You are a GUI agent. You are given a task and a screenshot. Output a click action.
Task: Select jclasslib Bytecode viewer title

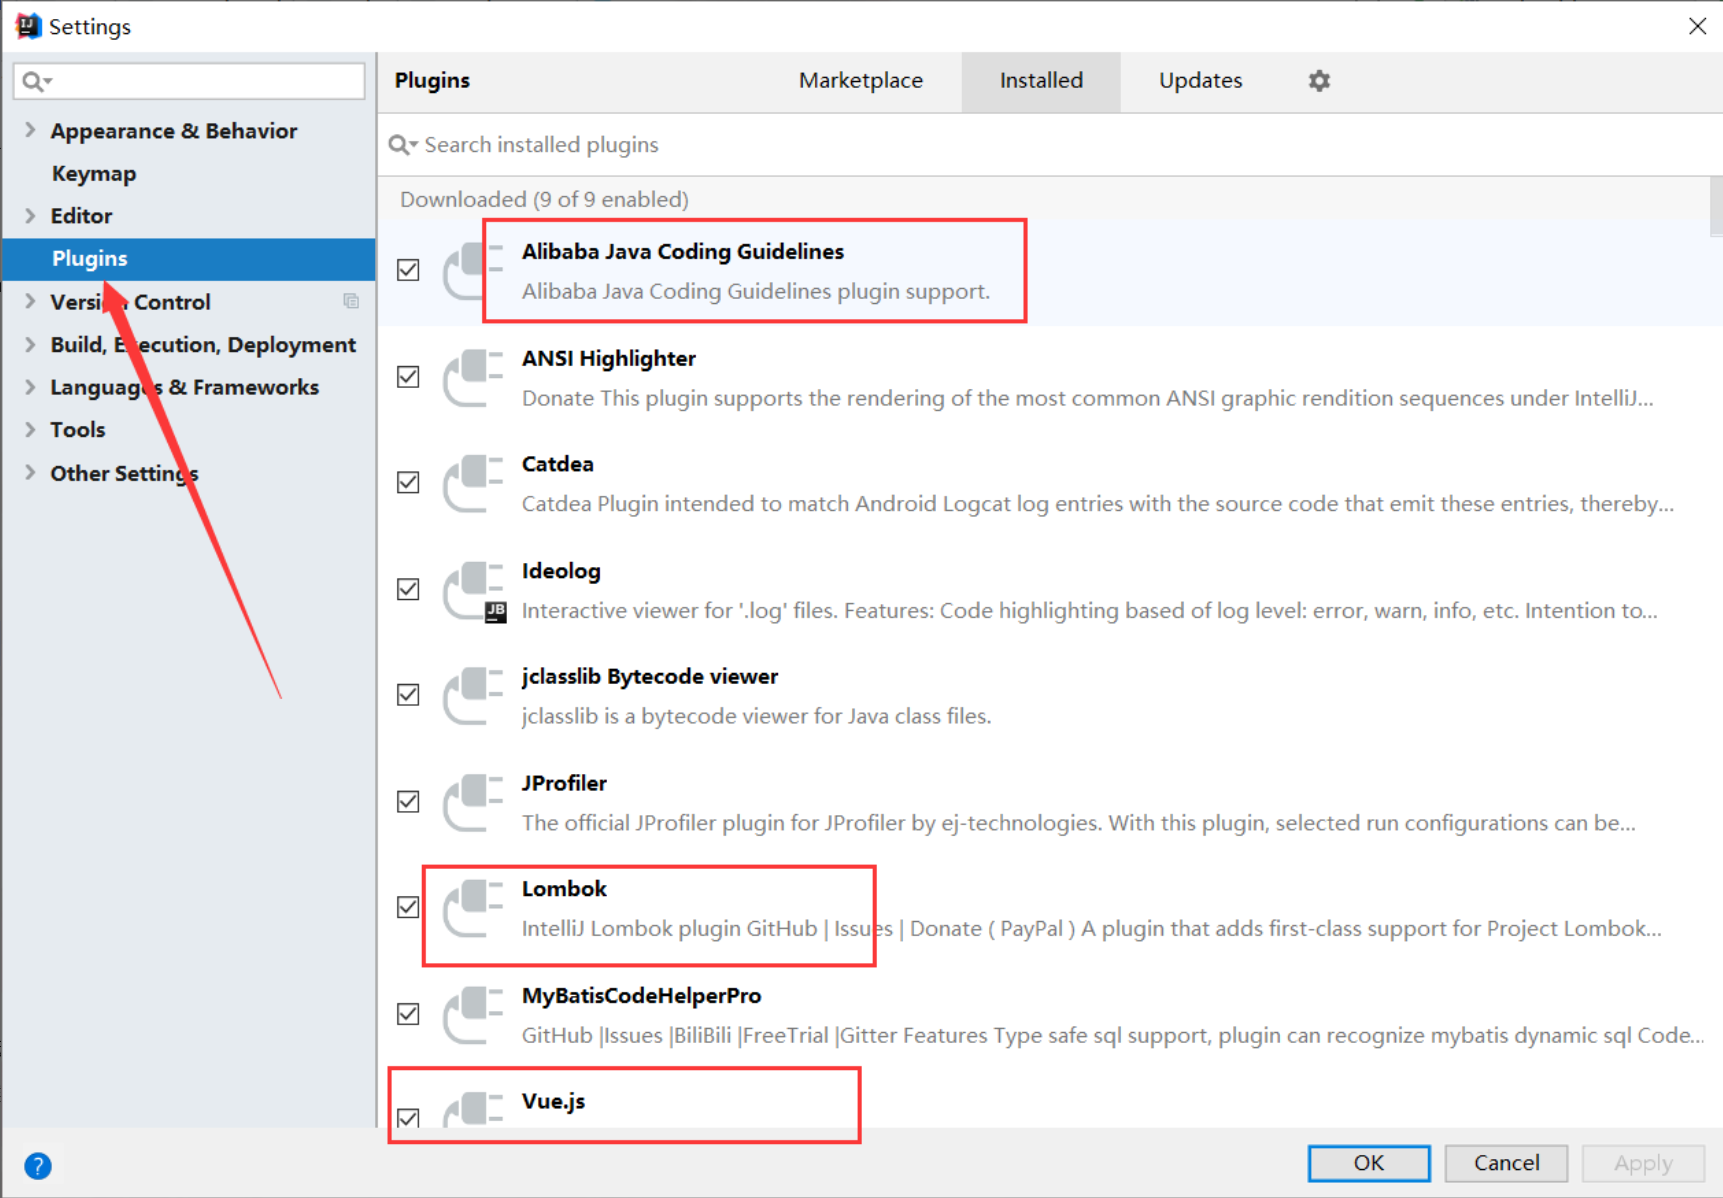[x=650, y=676]
